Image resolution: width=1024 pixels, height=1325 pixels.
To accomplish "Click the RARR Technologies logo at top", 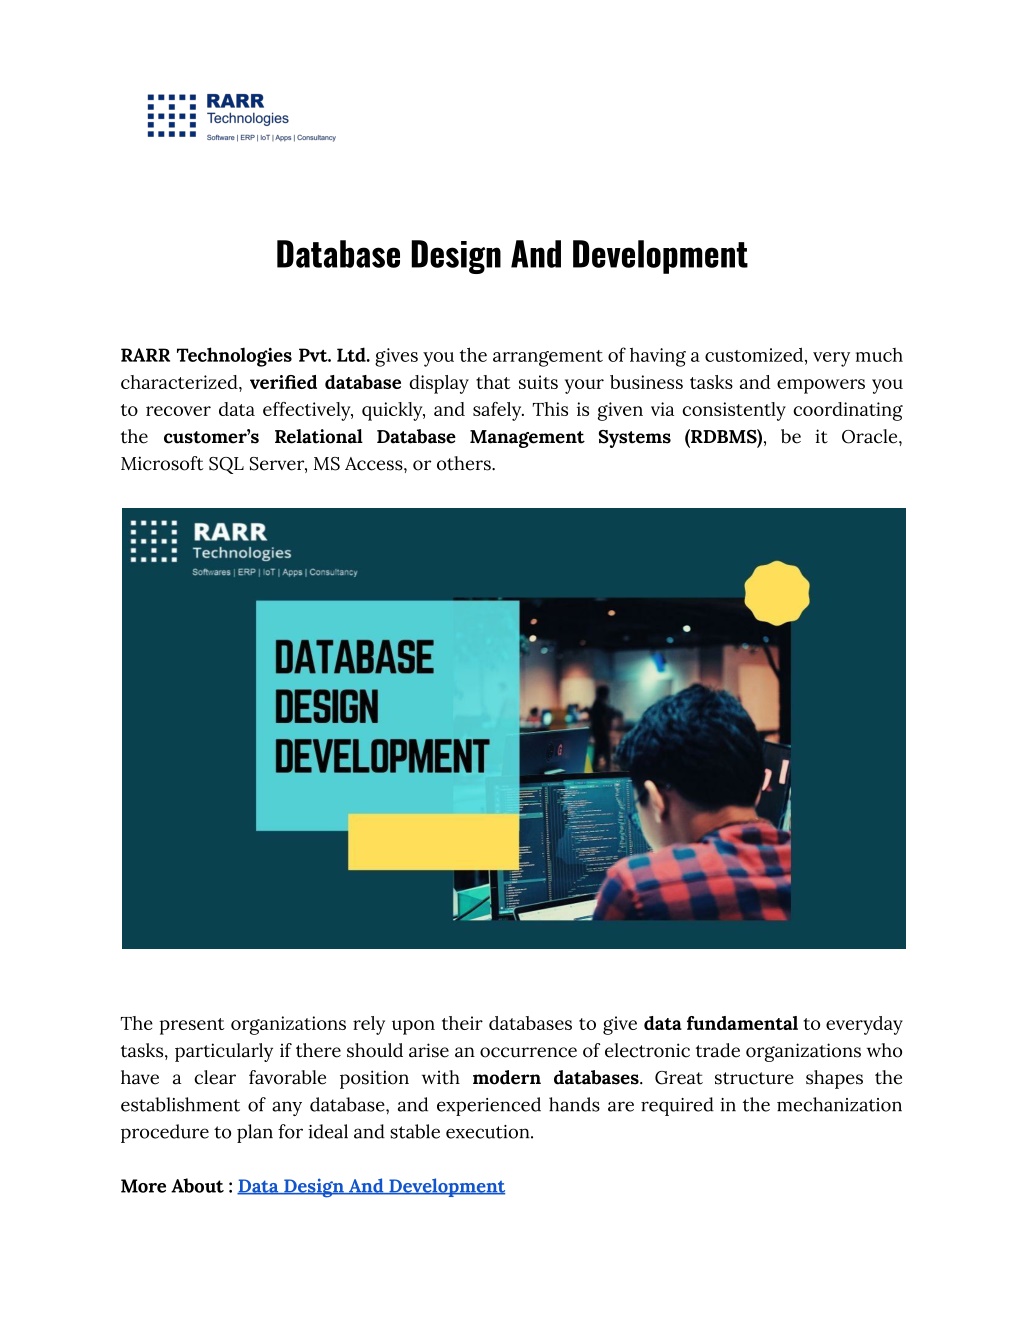I will [241, 117].
